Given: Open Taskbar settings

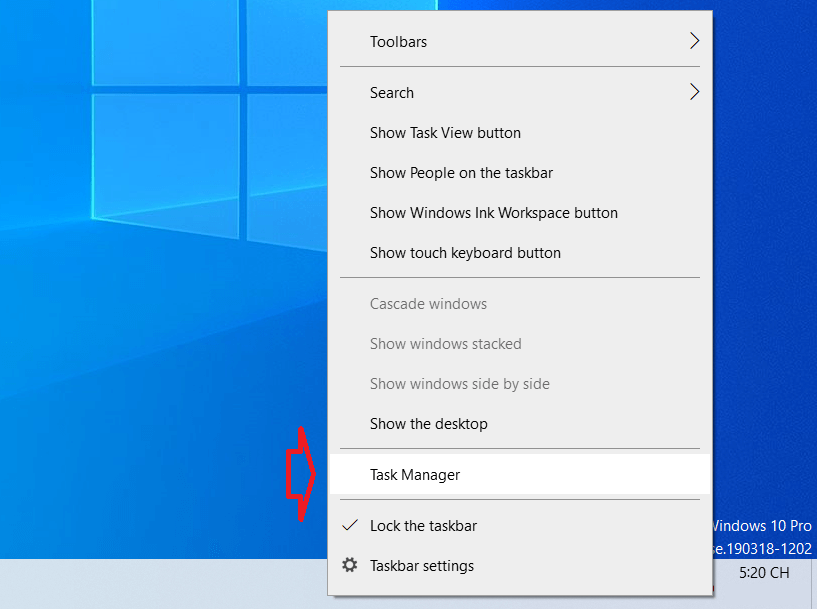Looking at the screenshot, I should click(421, 565).
